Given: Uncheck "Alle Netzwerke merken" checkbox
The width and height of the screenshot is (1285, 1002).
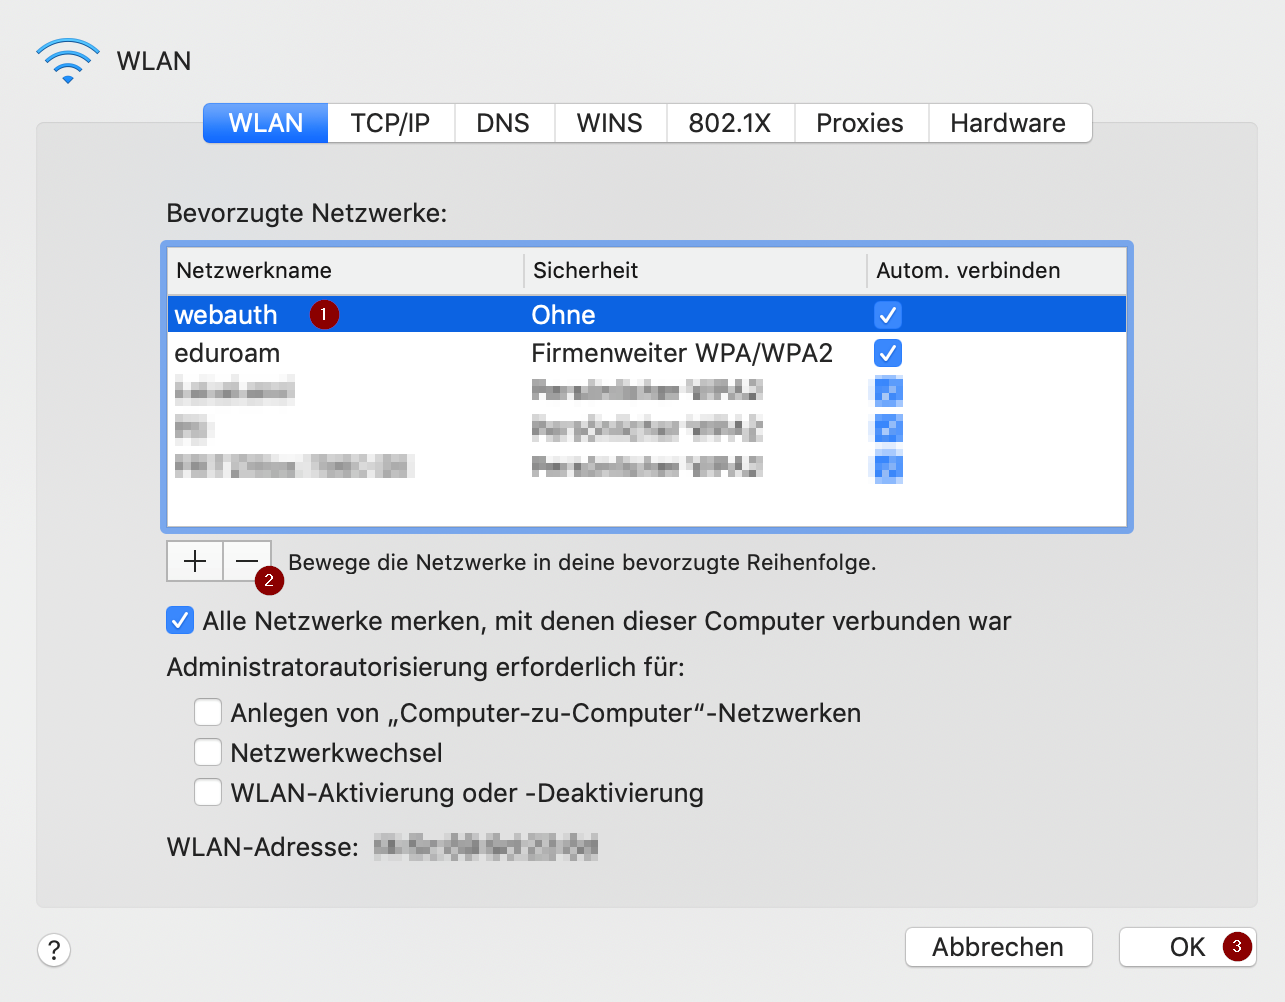Looking at the screenshot, I should (180, 621).
